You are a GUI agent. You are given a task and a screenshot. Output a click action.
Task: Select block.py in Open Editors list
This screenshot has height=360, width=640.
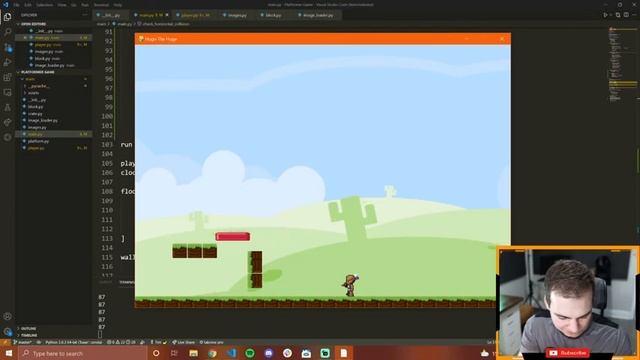47,58
